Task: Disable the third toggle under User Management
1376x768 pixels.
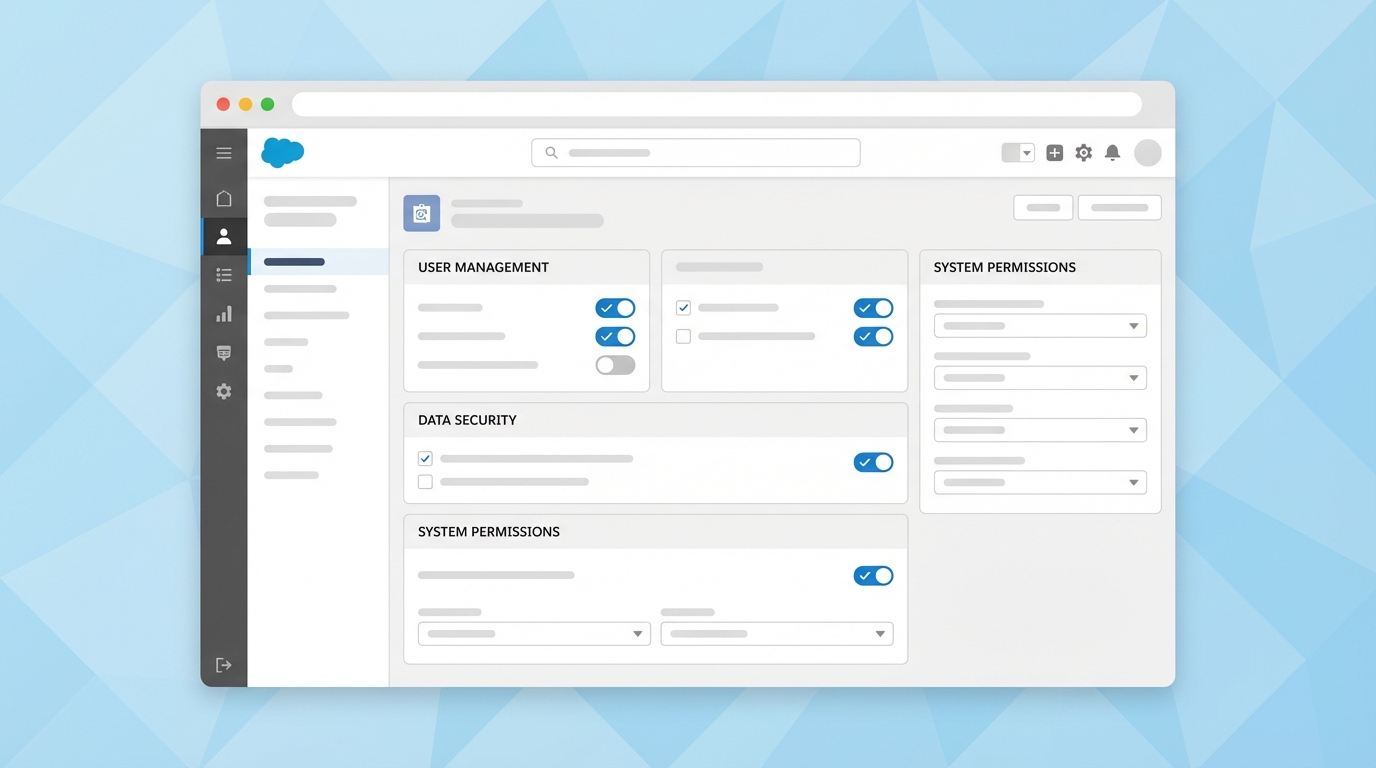Action: coord(615,365)
